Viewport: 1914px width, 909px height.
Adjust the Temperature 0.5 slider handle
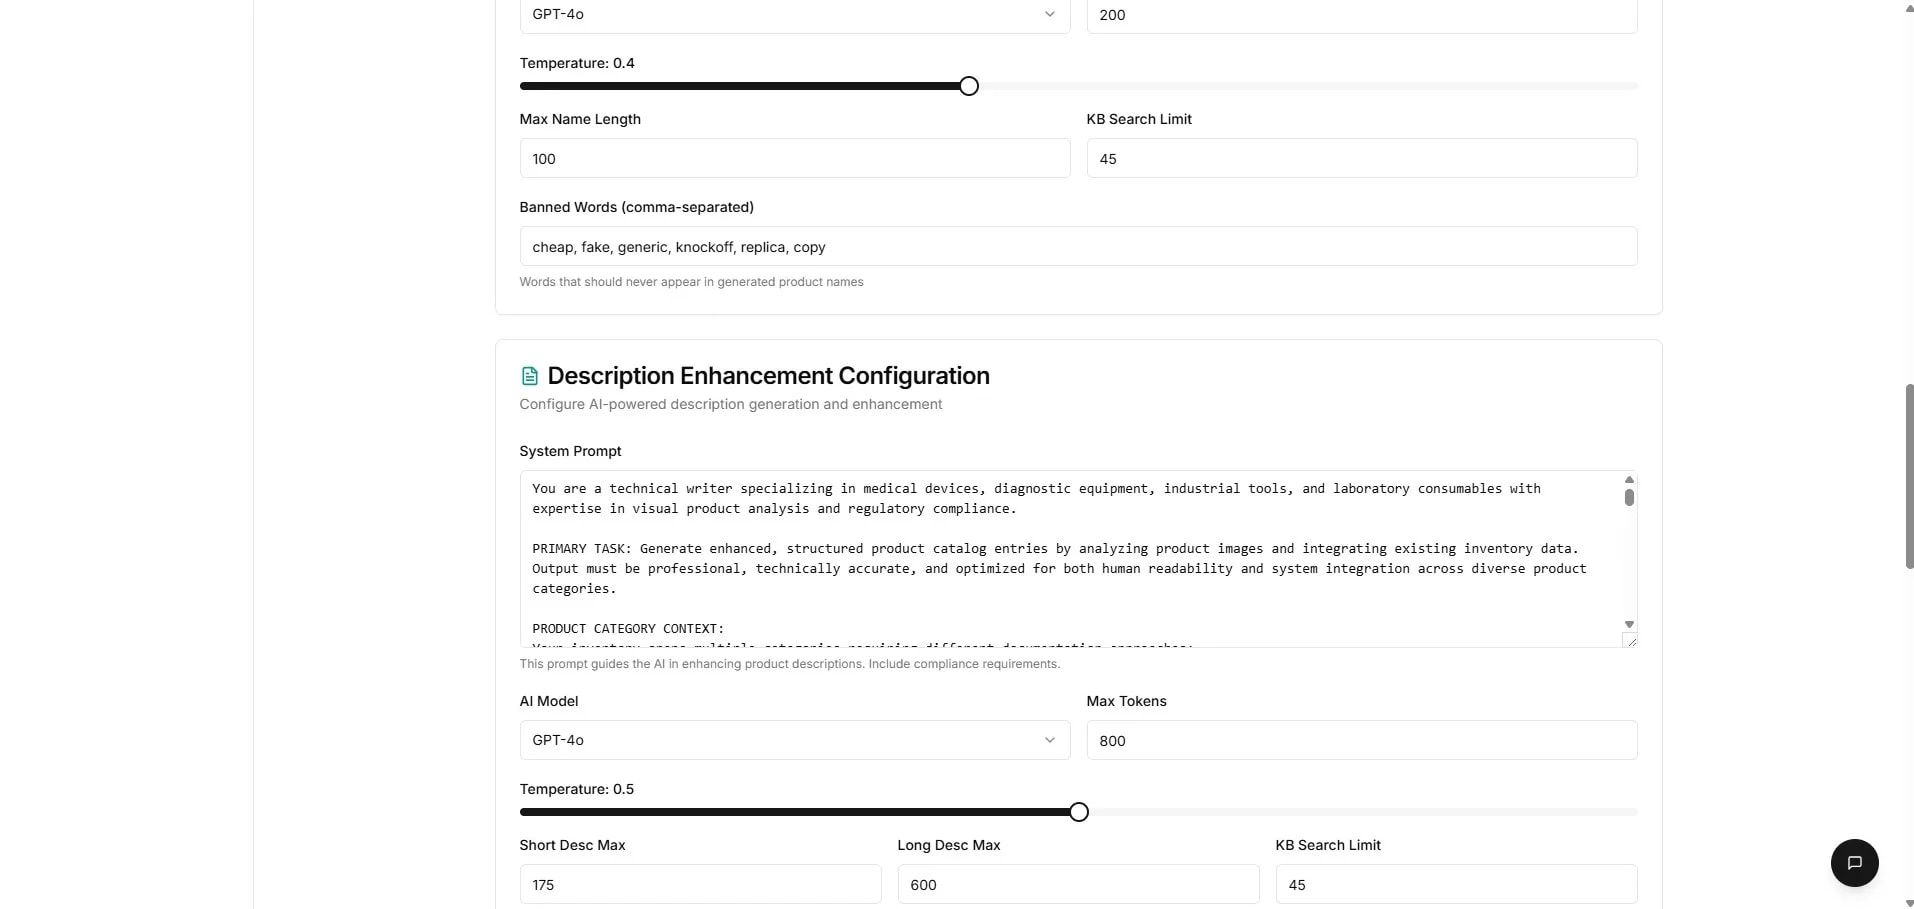[x=1078, y=812]
